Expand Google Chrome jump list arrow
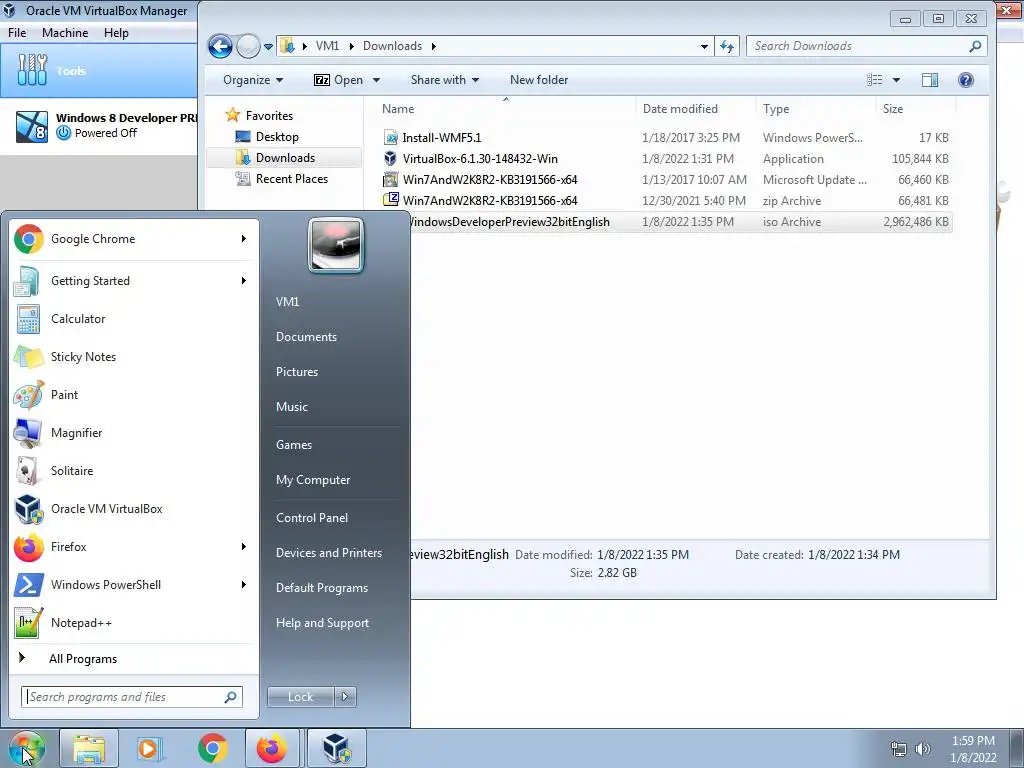This screenshot has height=768, width=1024. pos(244,239)
